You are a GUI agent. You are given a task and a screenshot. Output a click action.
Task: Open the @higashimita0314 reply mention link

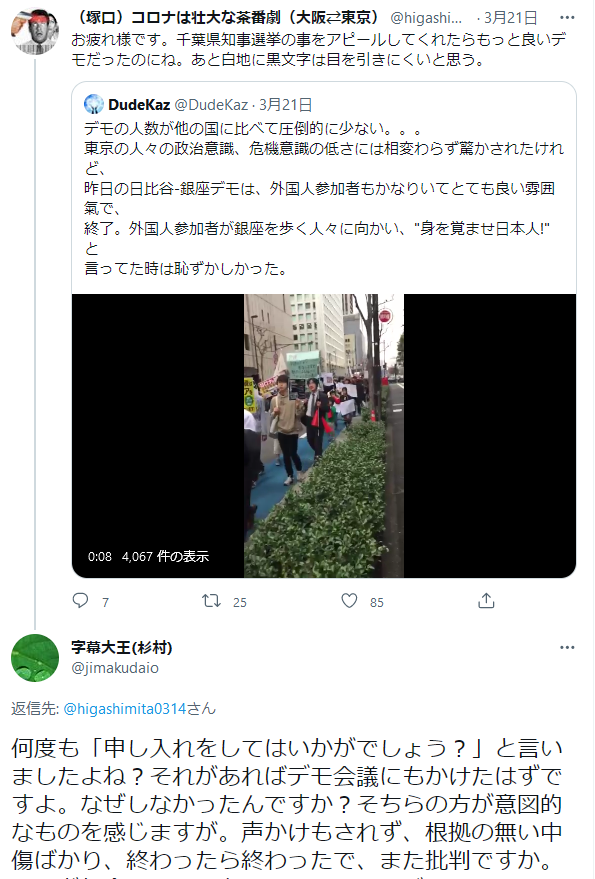pos(124,709)
